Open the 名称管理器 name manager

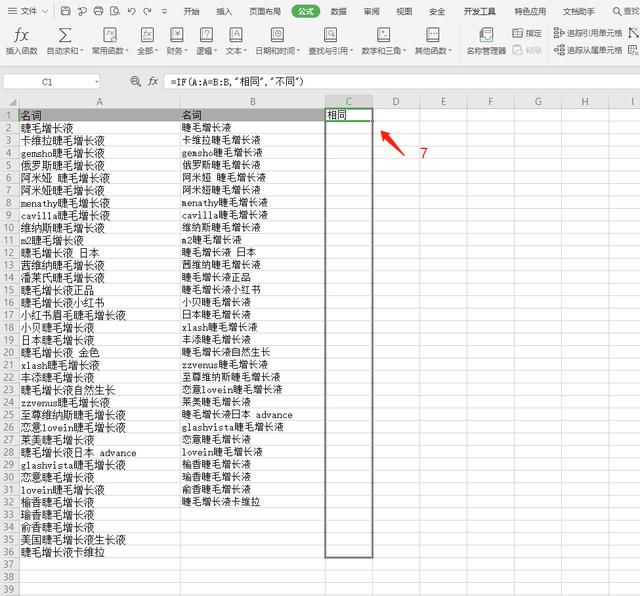pyautogui.click(x=486, y=41)
